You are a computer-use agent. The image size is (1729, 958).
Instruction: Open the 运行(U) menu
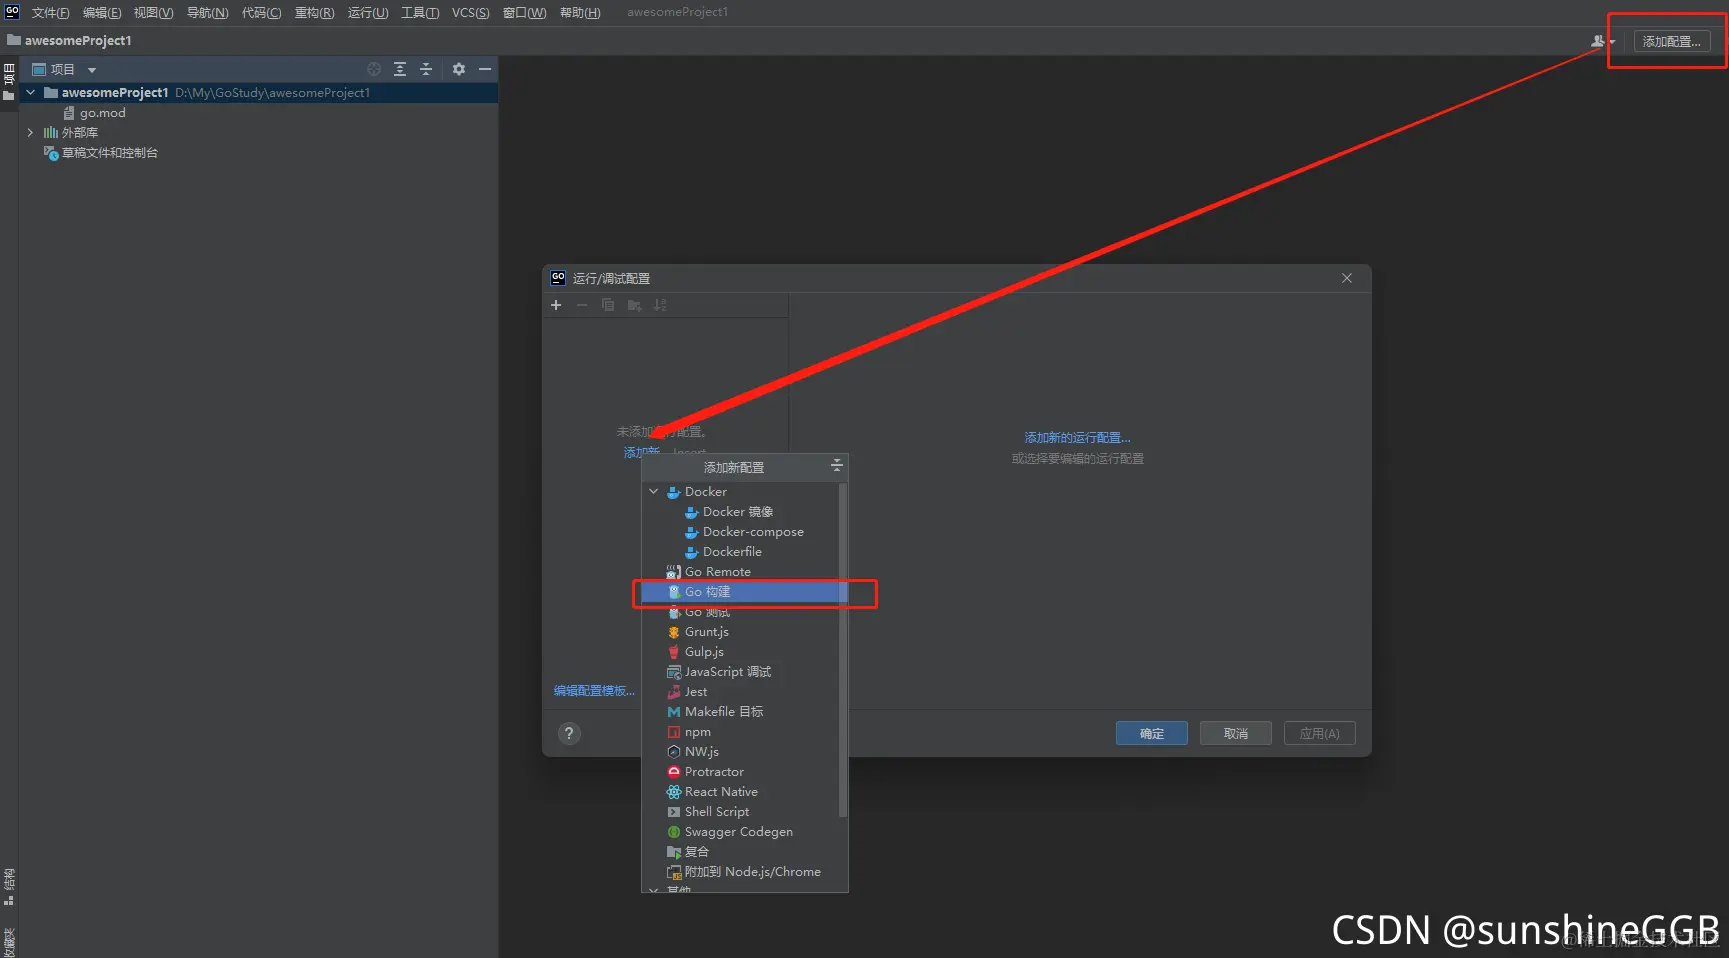click(x=368, y=13)
